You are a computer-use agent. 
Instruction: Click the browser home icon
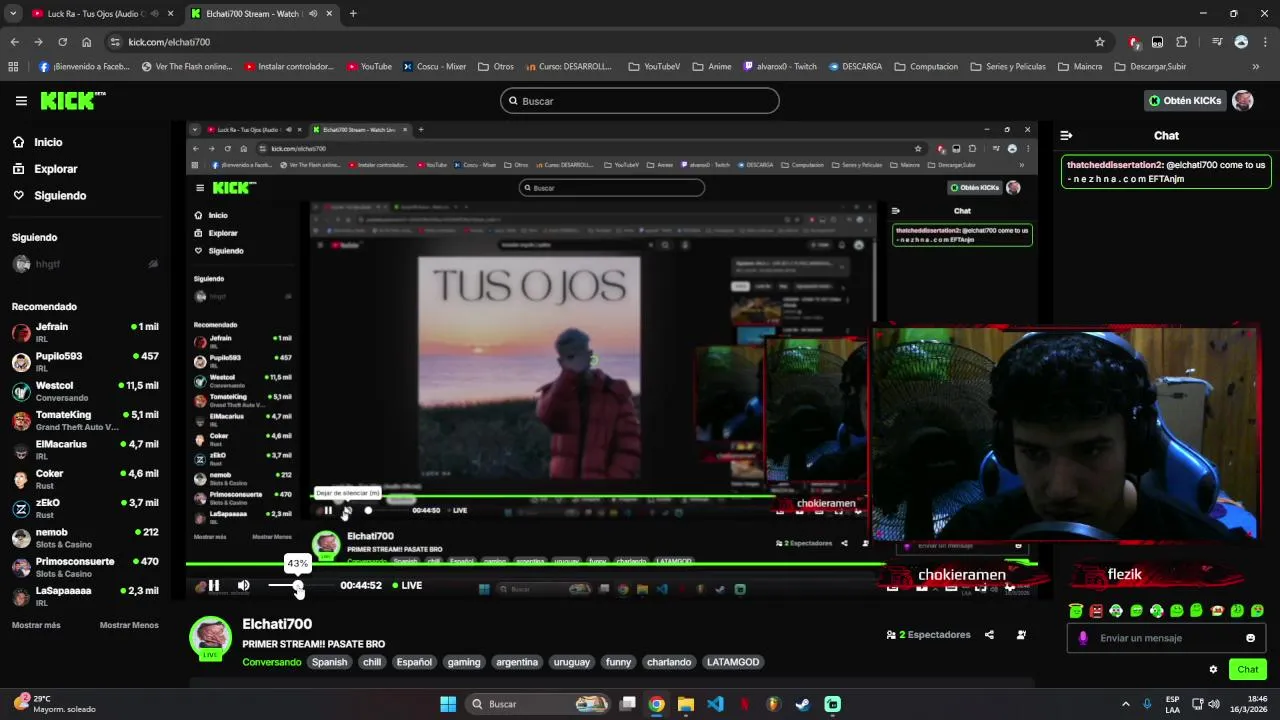[x=87, y=42]
